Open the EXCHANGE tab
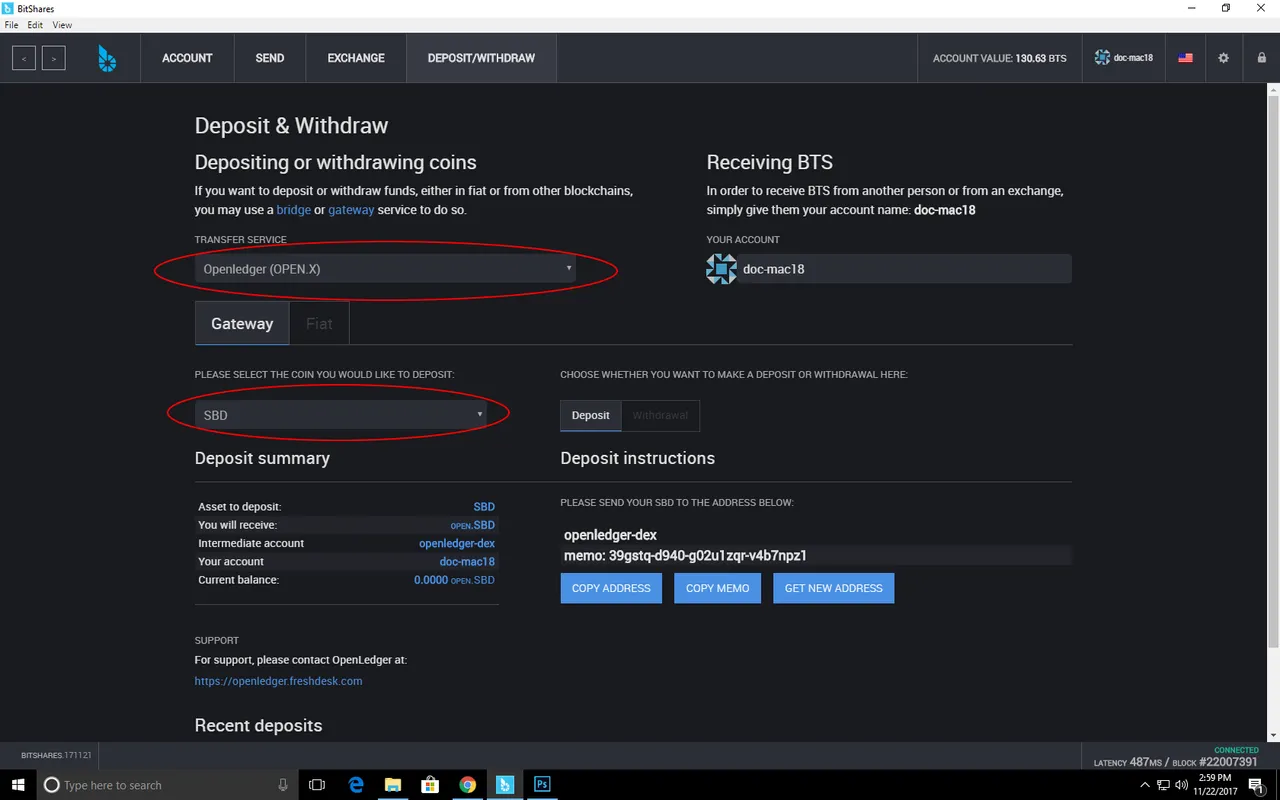 coord(356,58)
